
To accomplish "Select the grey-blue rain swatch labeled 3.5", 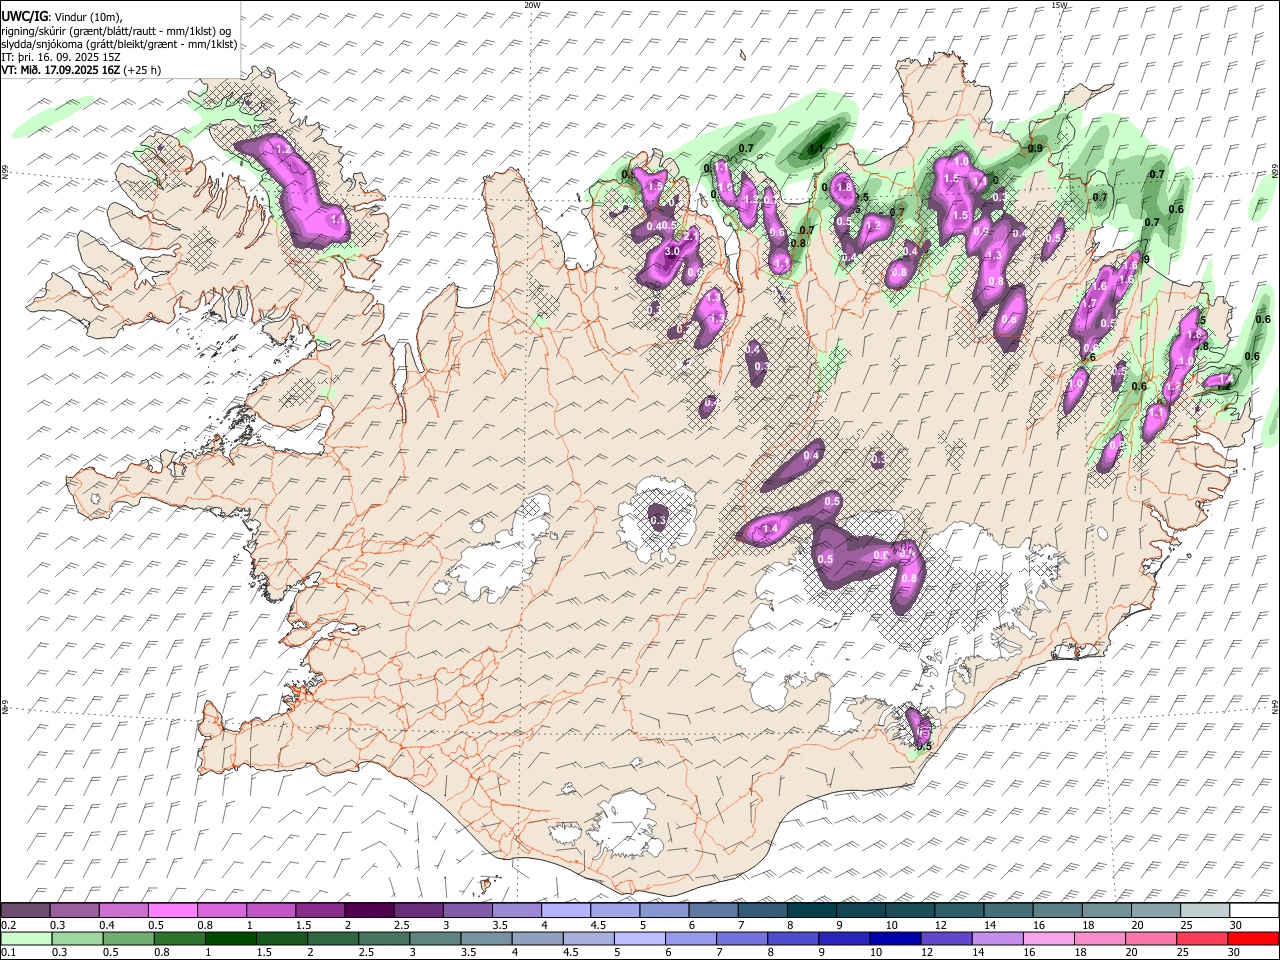I will coord(486,938).
